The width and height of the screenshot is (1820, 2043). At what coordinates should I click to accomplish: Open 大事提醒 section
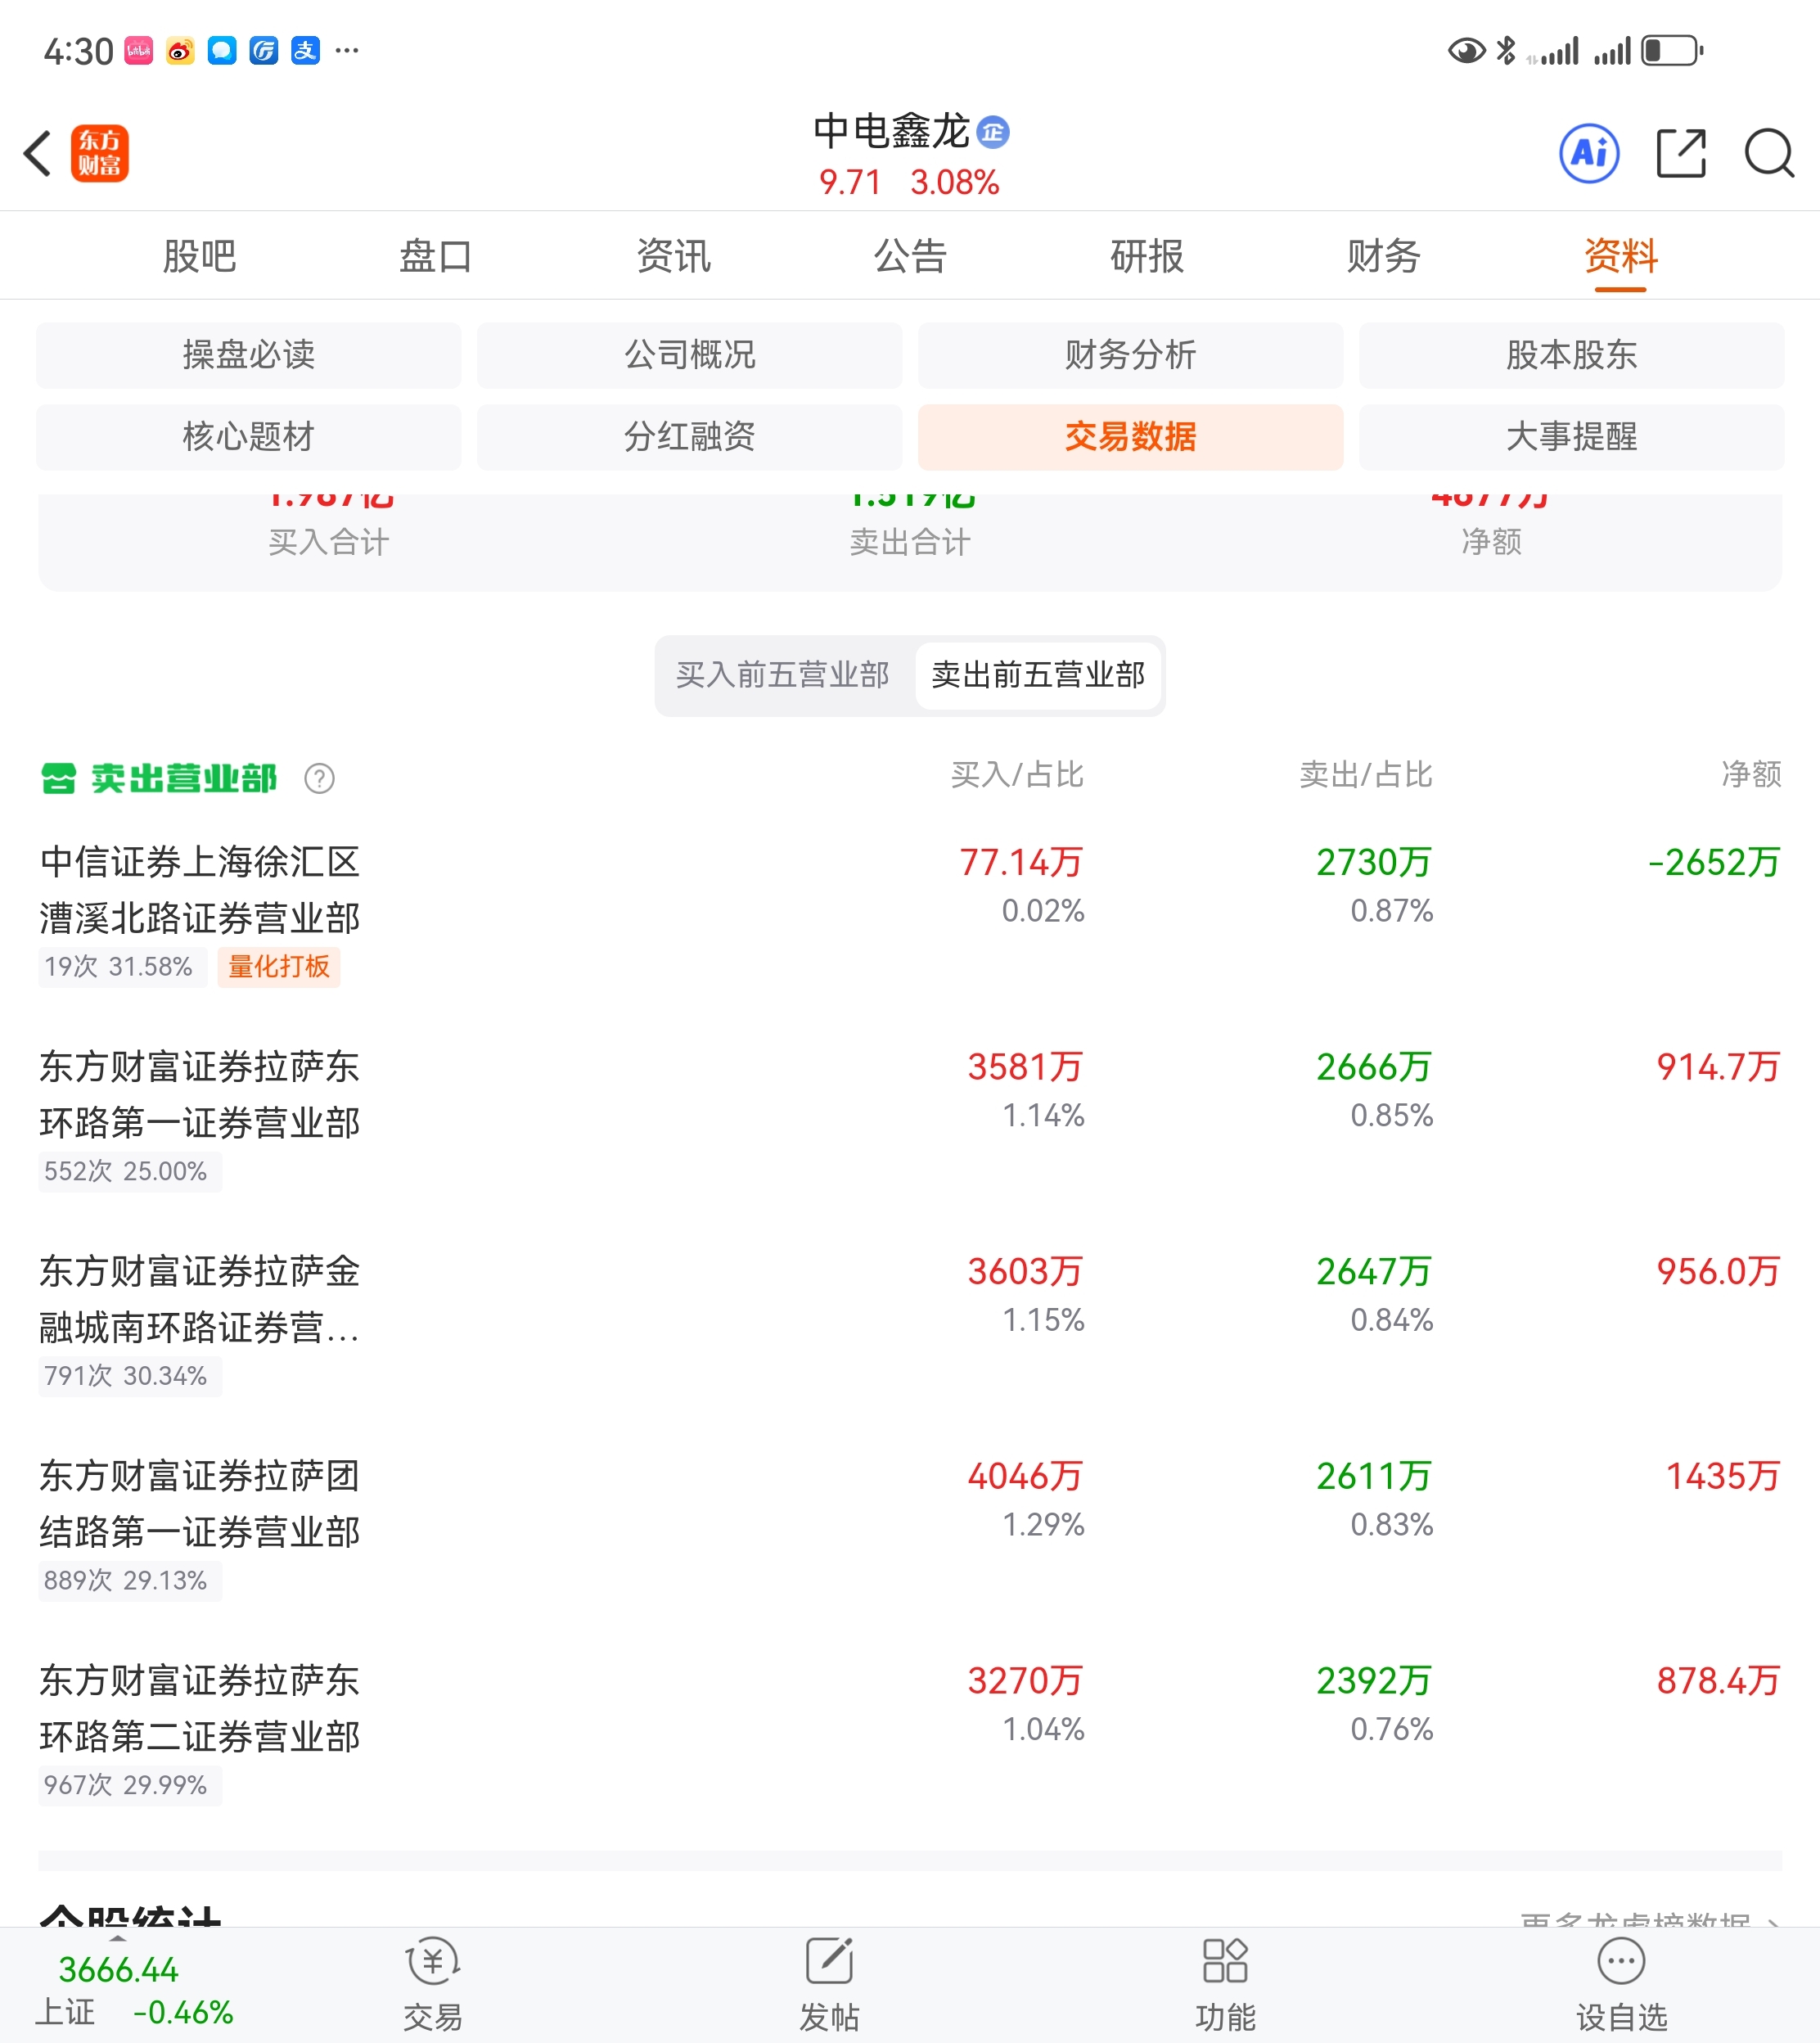pos(1572,437)
